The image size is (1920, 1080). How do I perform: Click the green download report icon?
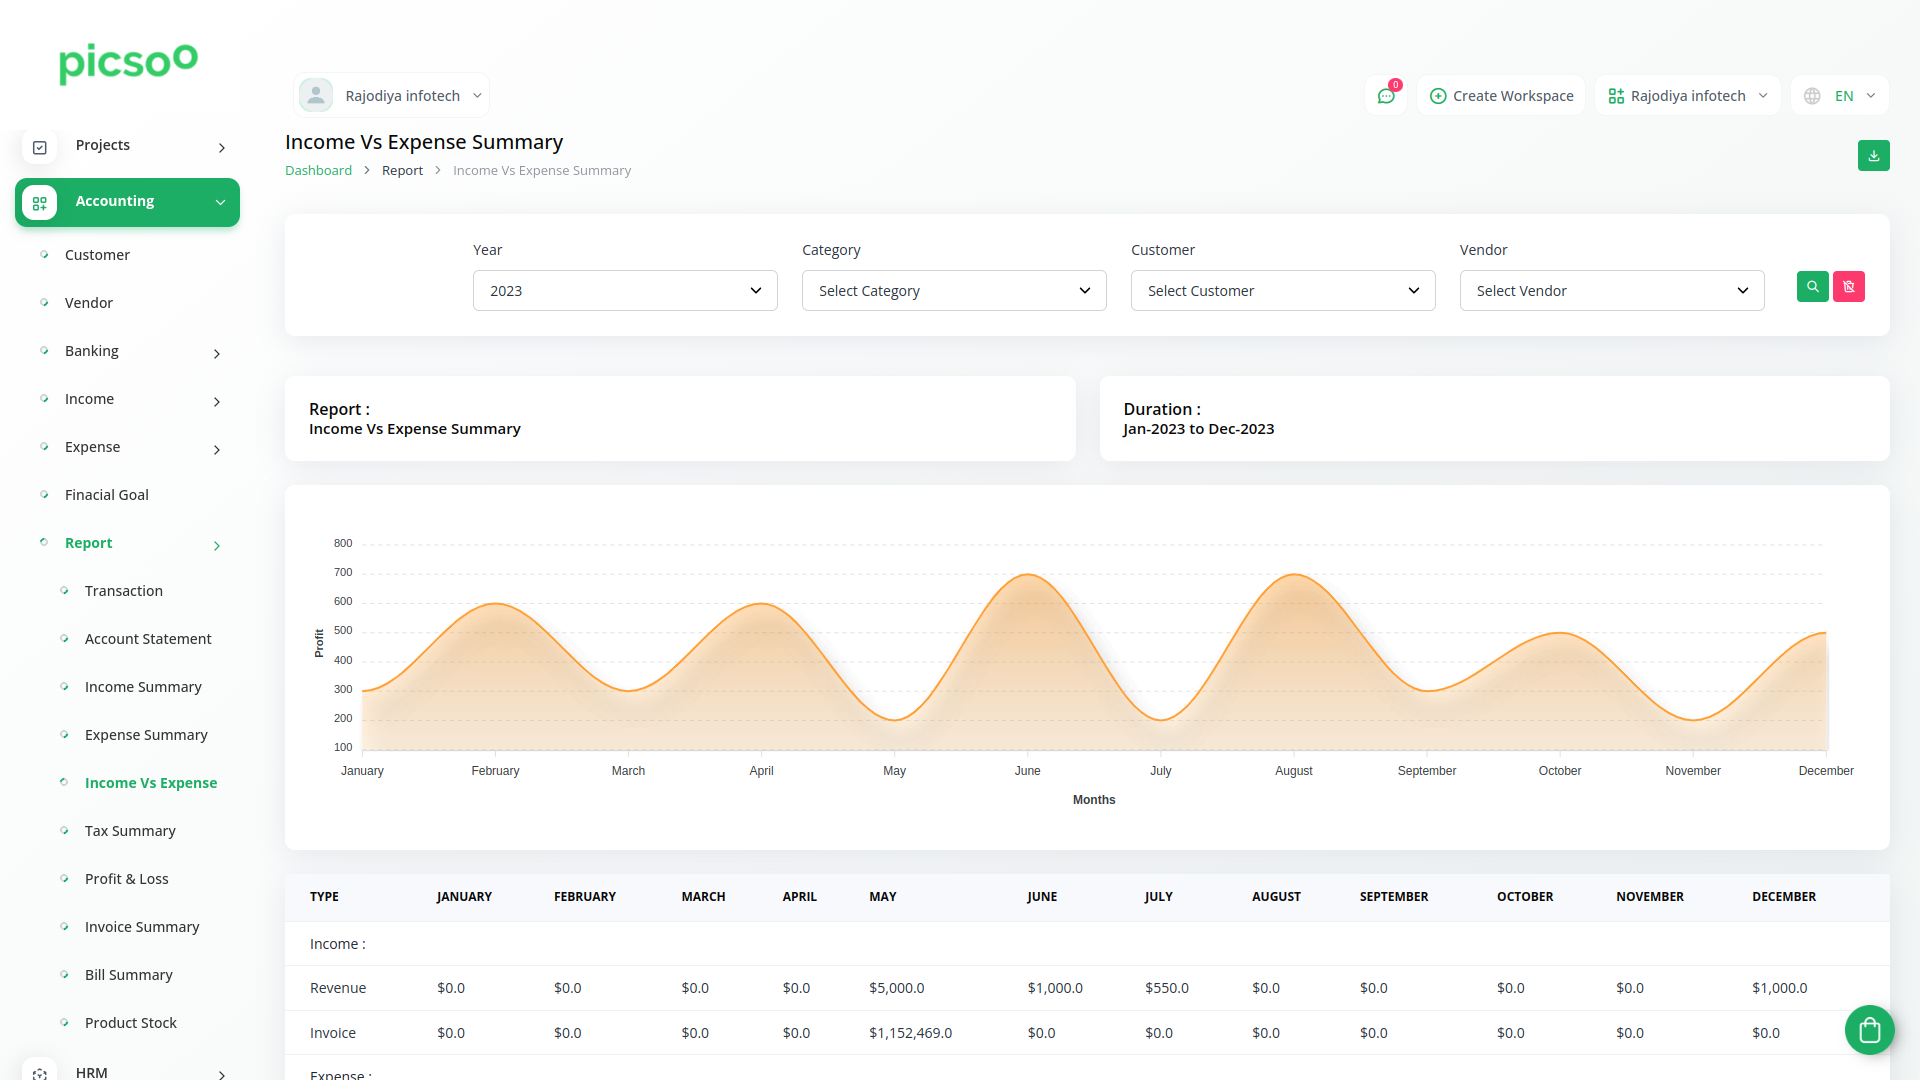tap(1873, 156)
